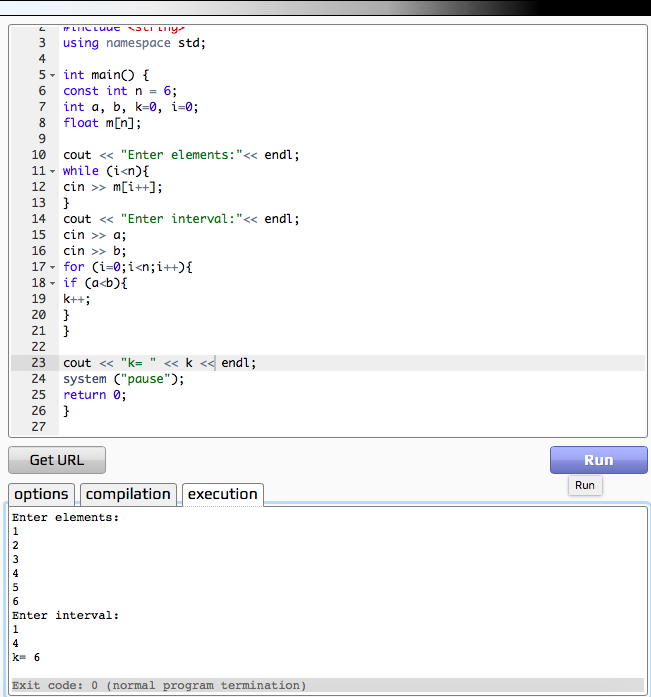The width and height of the screenshot is (651, 697).
Task: Click the using namespace std line
Action: tap(134, 43)
